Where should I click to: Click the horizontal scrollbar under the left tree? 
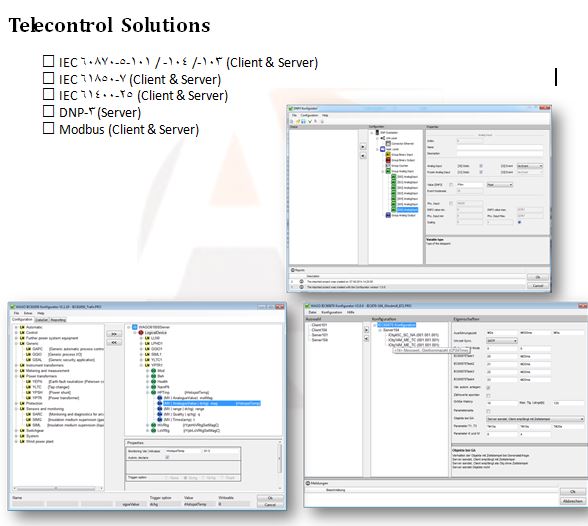58,489
